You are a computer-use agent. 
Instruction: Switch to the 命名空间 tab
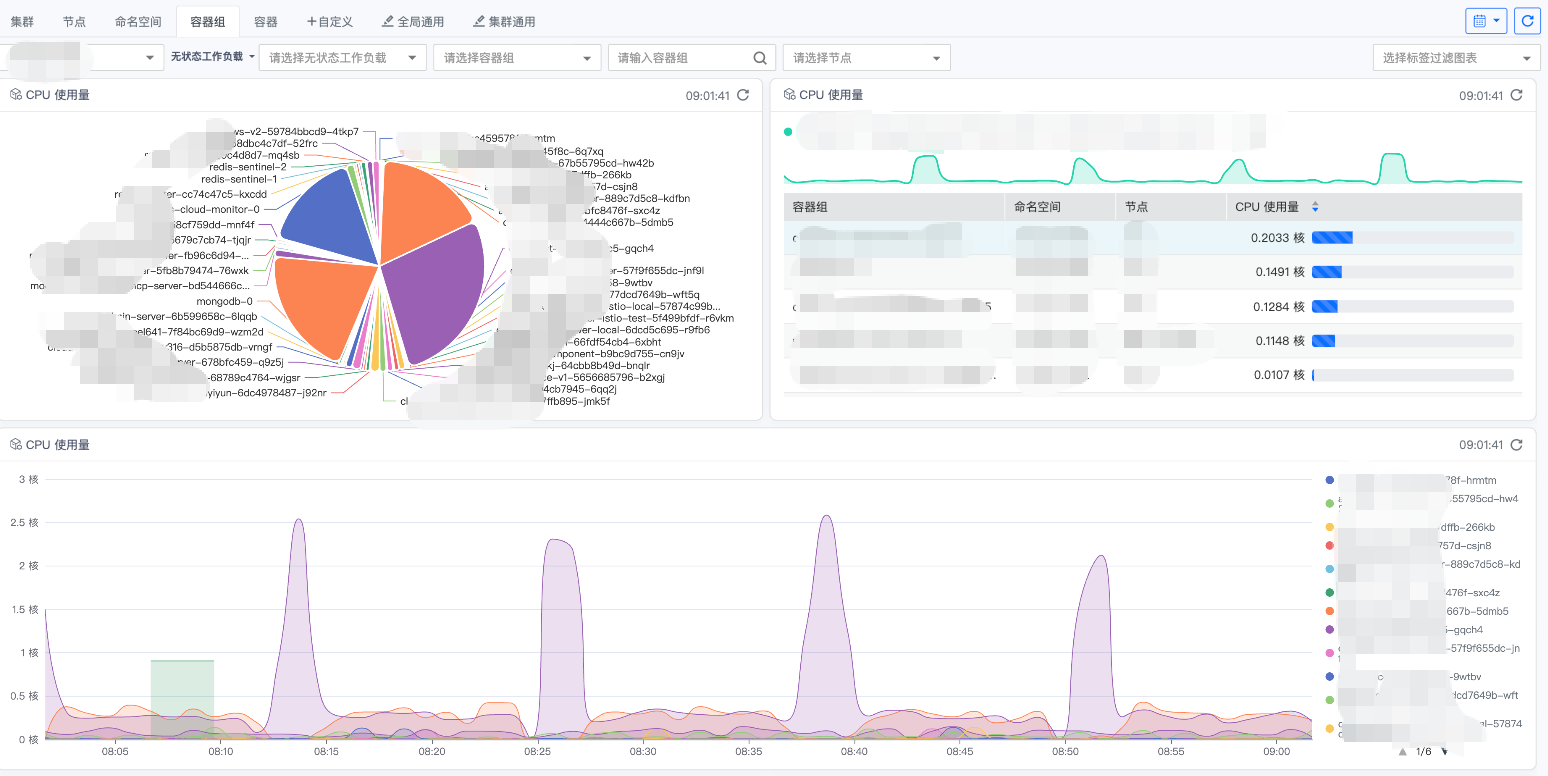[x=138, y=21]
